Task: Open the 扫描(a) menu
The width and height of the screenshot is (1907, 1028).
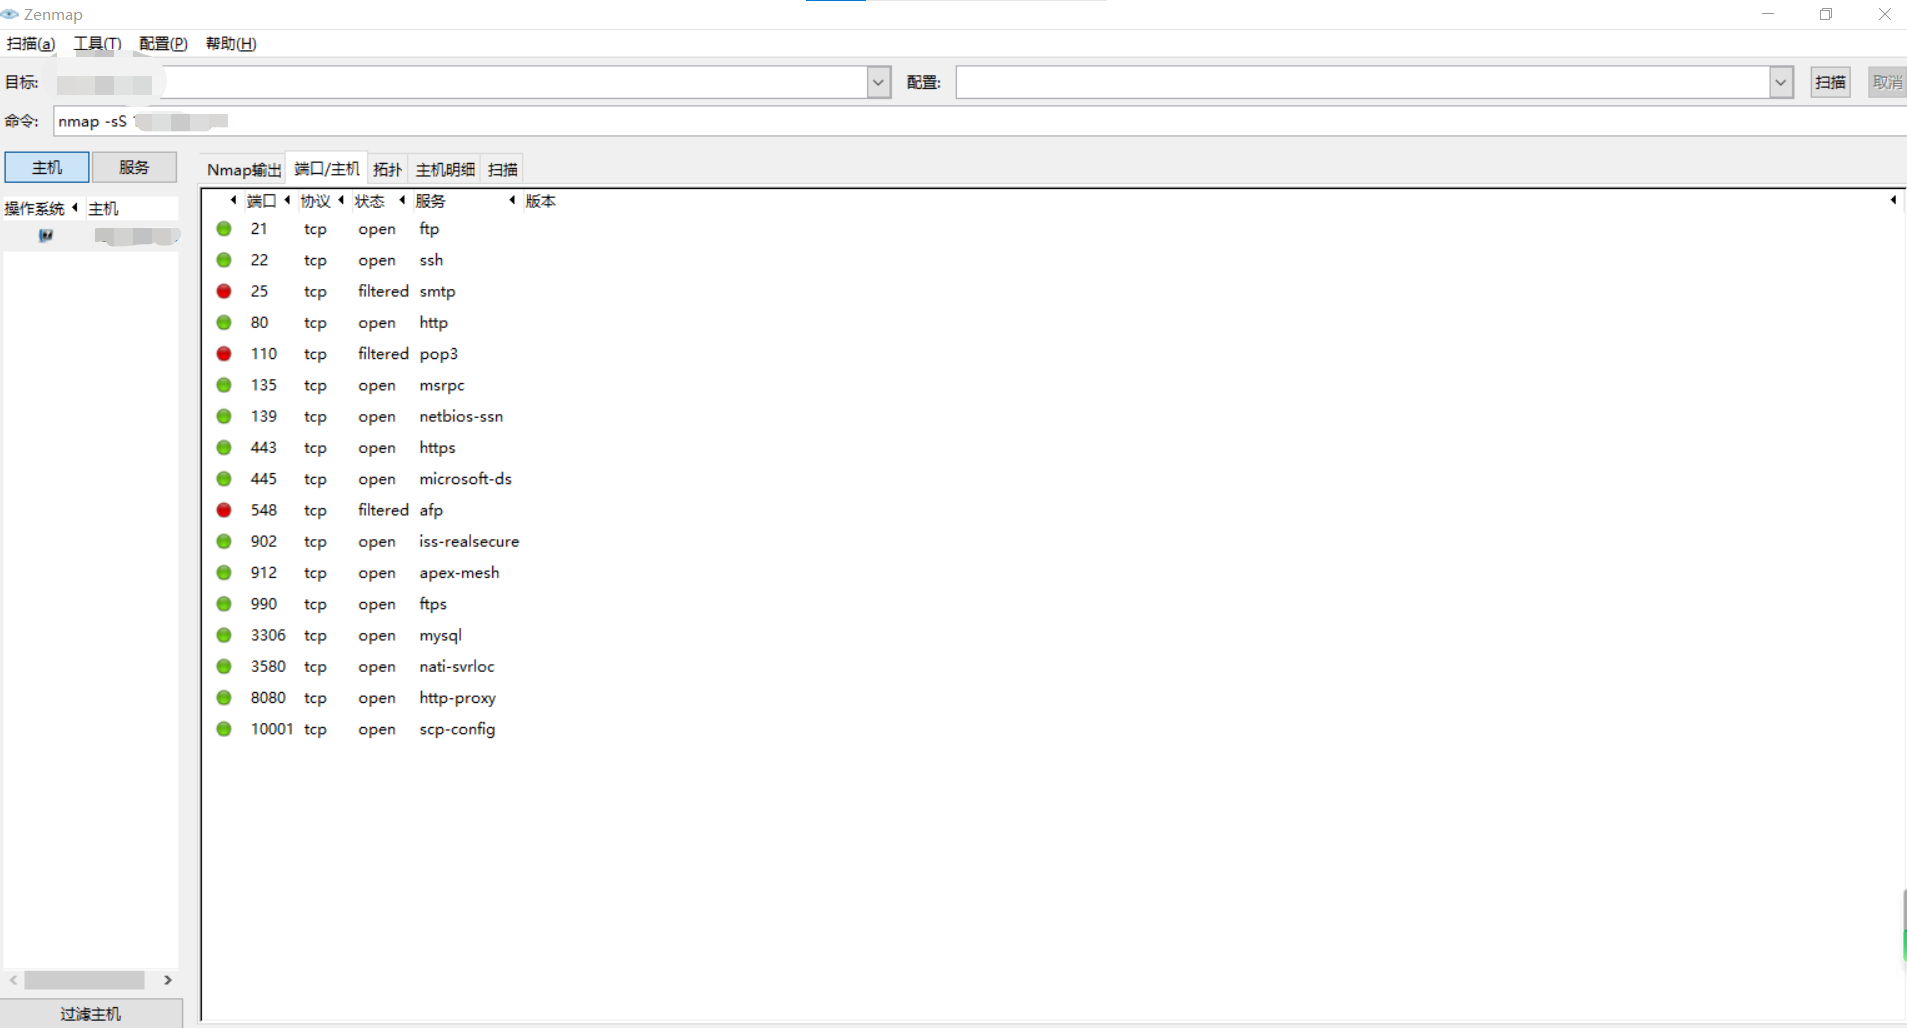Action: point(31,43)
